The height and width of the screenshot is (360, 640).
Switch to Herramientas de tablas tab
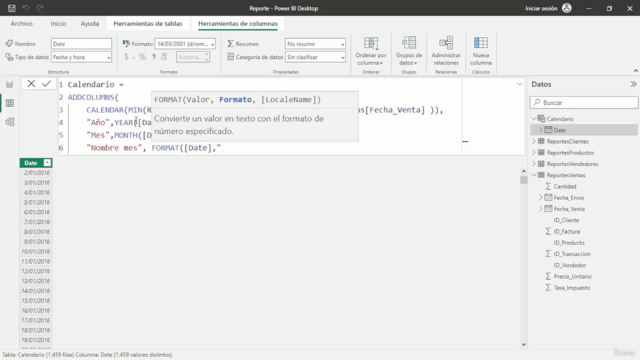pyautogui.click(x=148, y=24)
